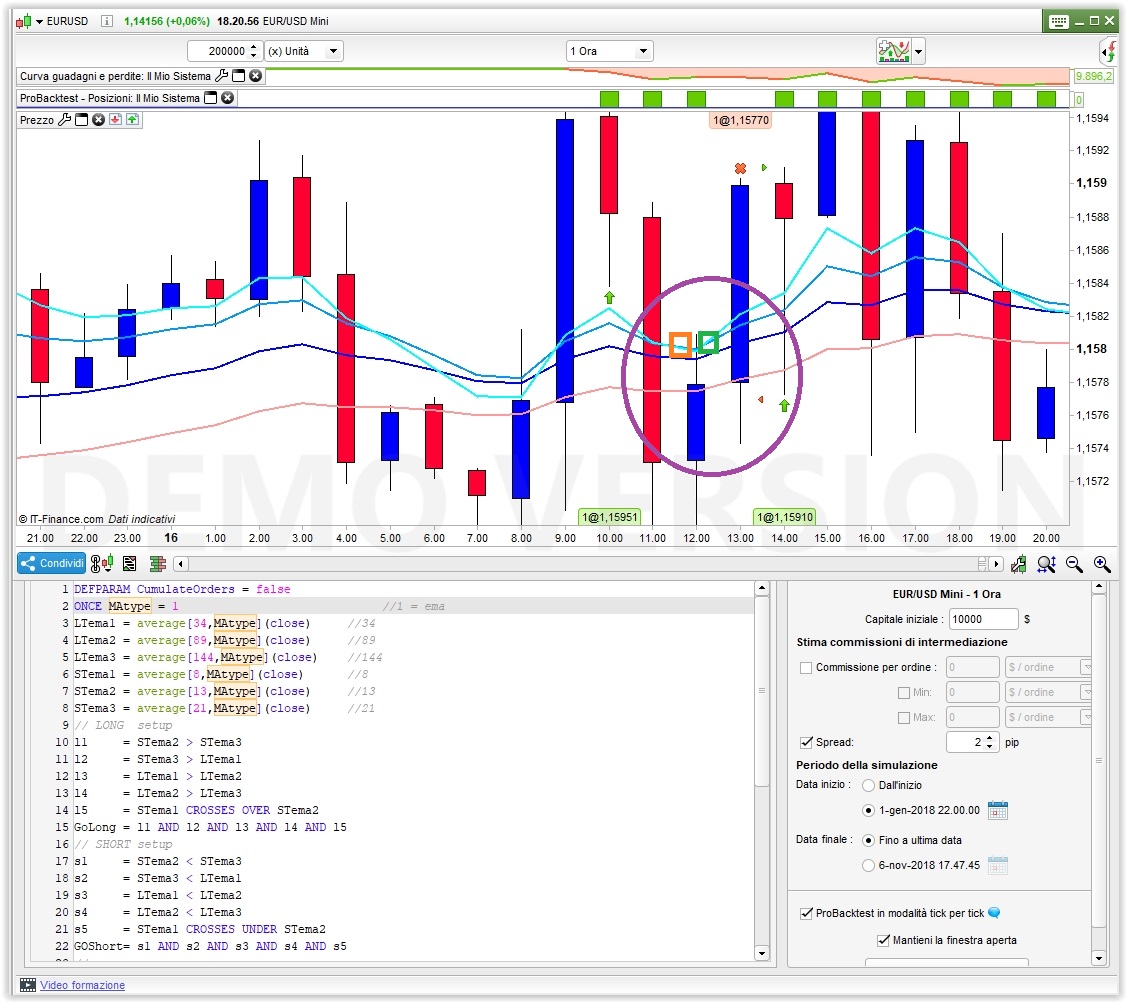Open the Video formazione link

82,985
